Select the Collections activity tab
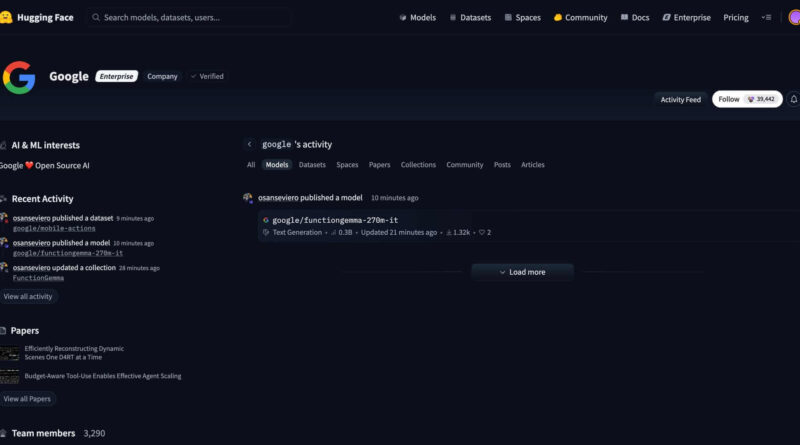 [418, 165]
